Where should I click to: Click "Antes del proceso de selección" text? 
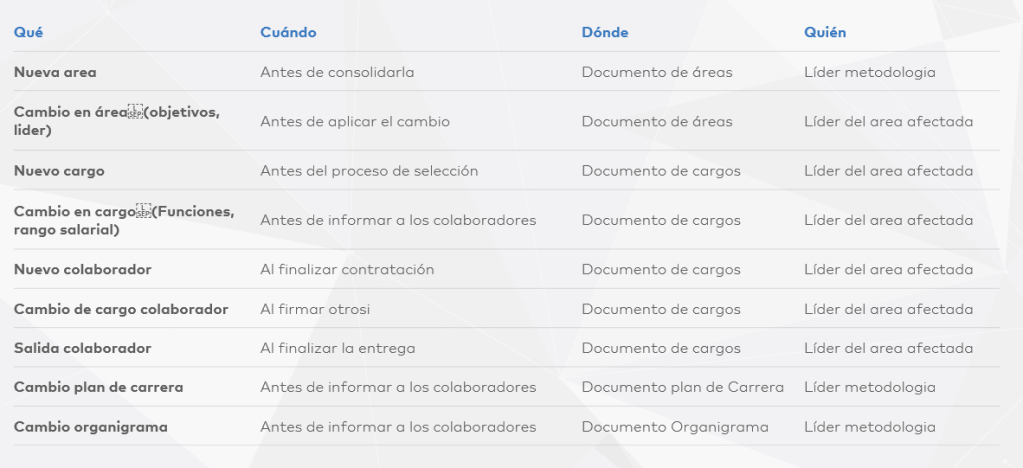(369, 171)
